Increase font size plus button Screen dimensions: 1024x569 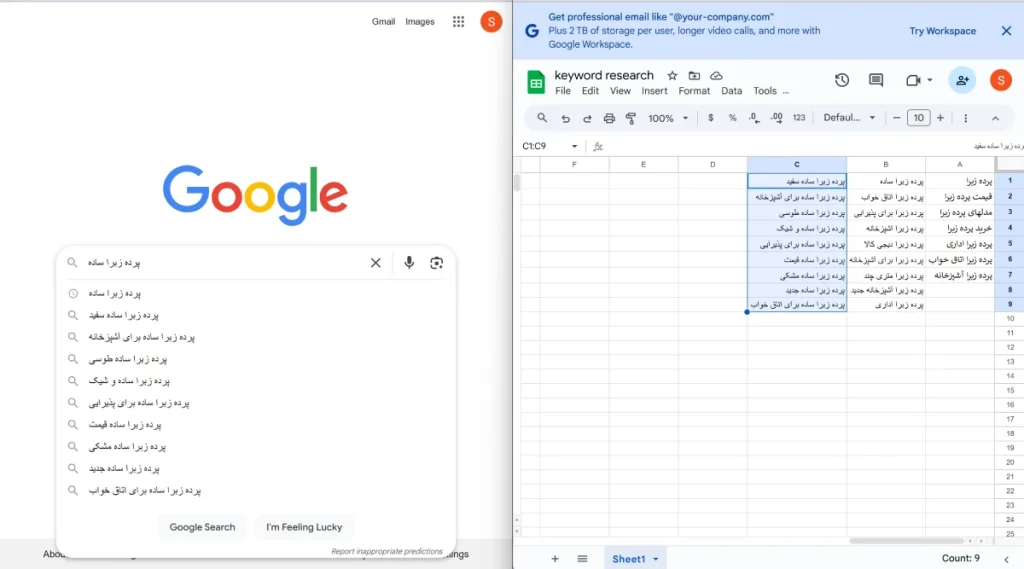pyautogui.click(x=940, y=118)
